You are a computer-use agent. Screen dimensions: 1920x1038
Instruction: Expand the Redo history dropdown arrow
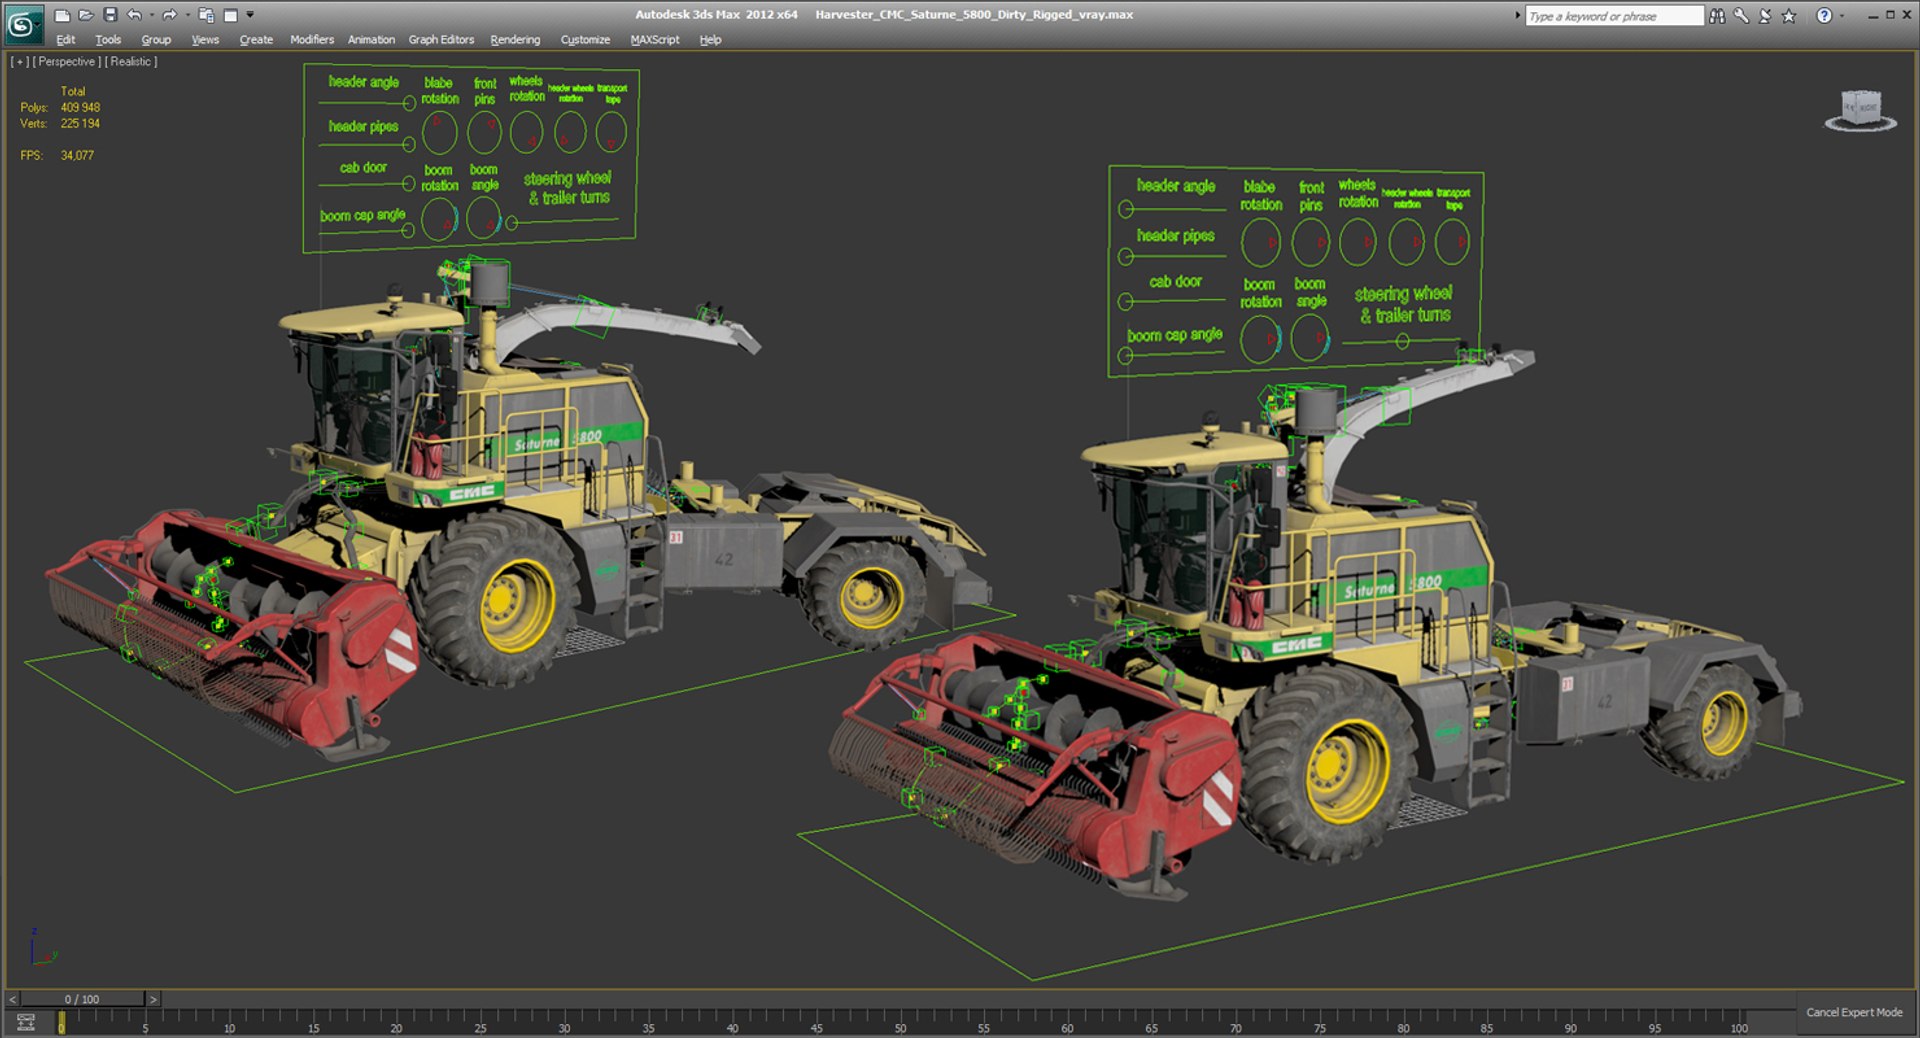[187, 15]
